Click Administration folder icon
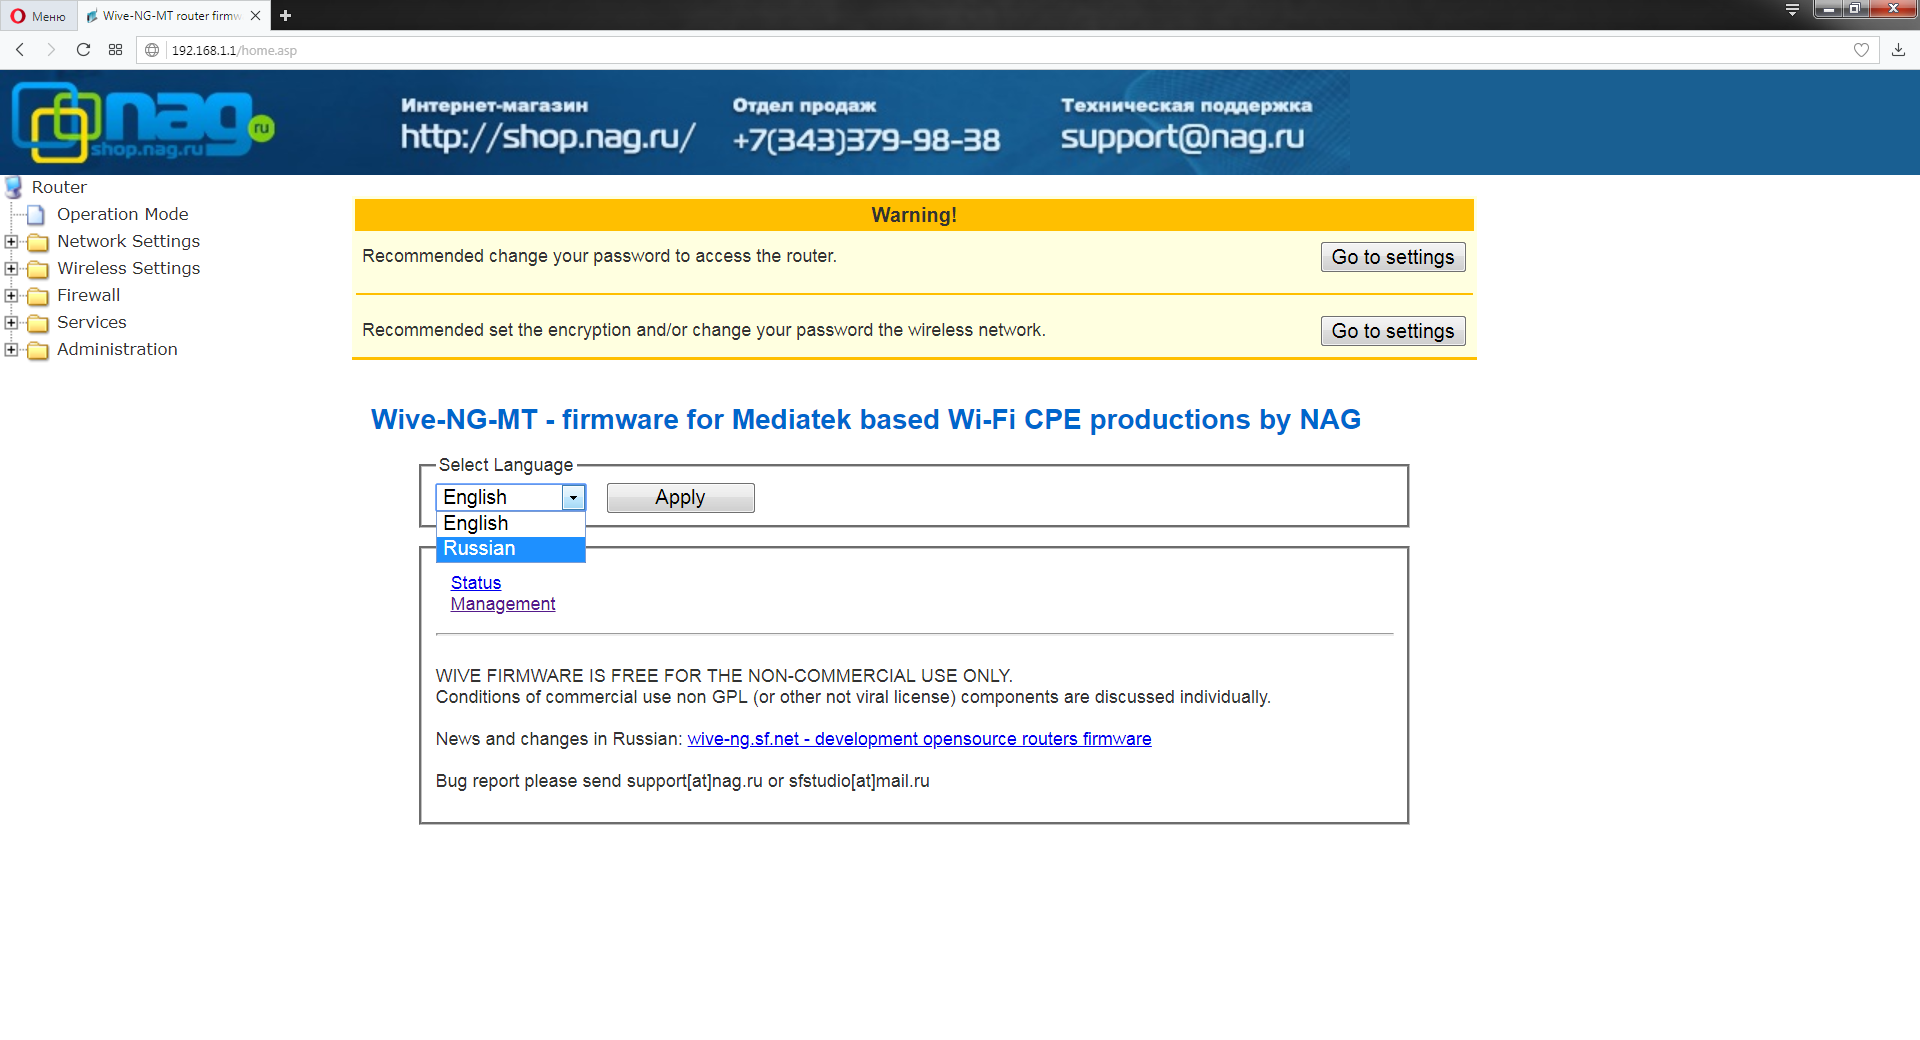 (x=38, y=350)
